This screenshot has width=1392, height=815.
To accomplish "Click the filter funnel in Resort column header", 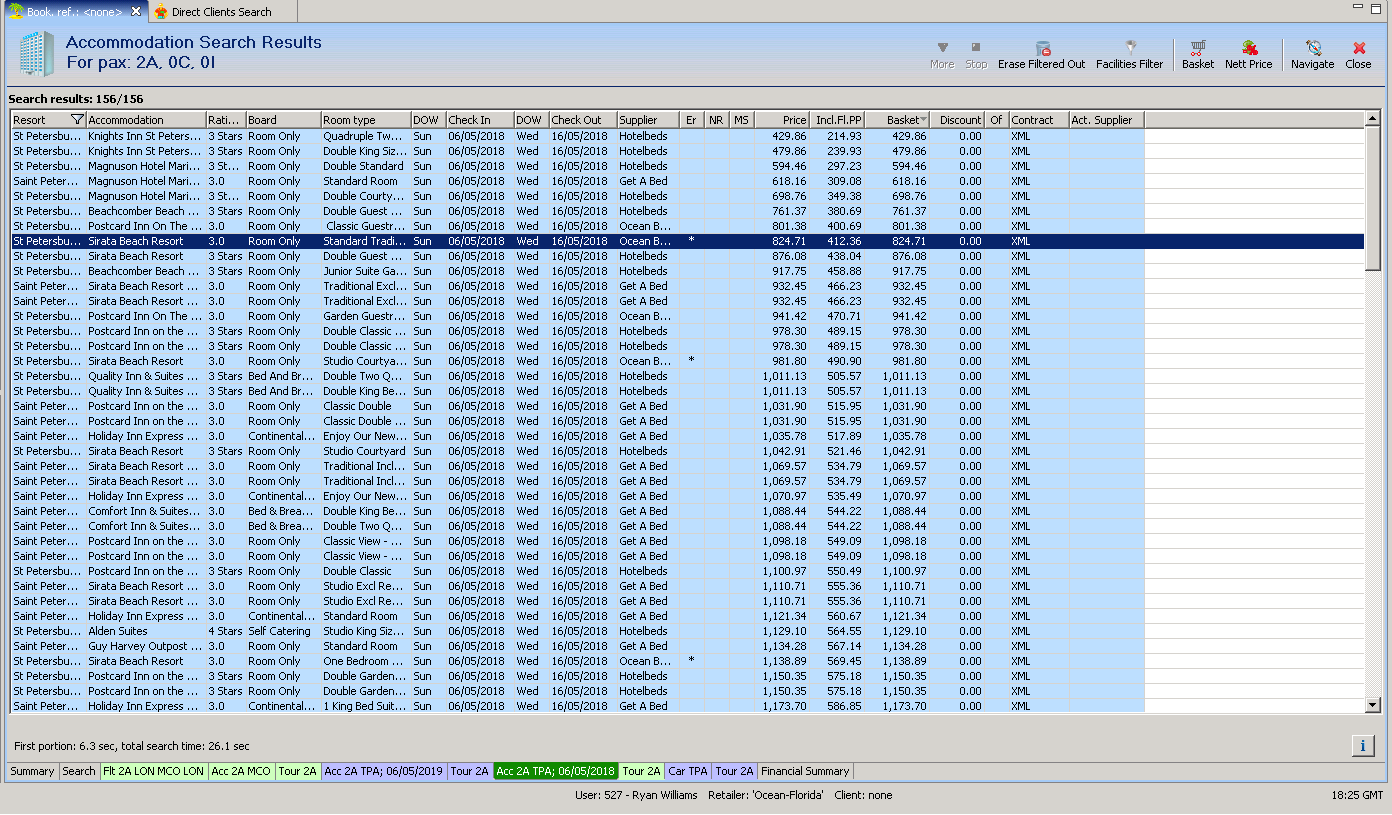I will click(77, 120).
